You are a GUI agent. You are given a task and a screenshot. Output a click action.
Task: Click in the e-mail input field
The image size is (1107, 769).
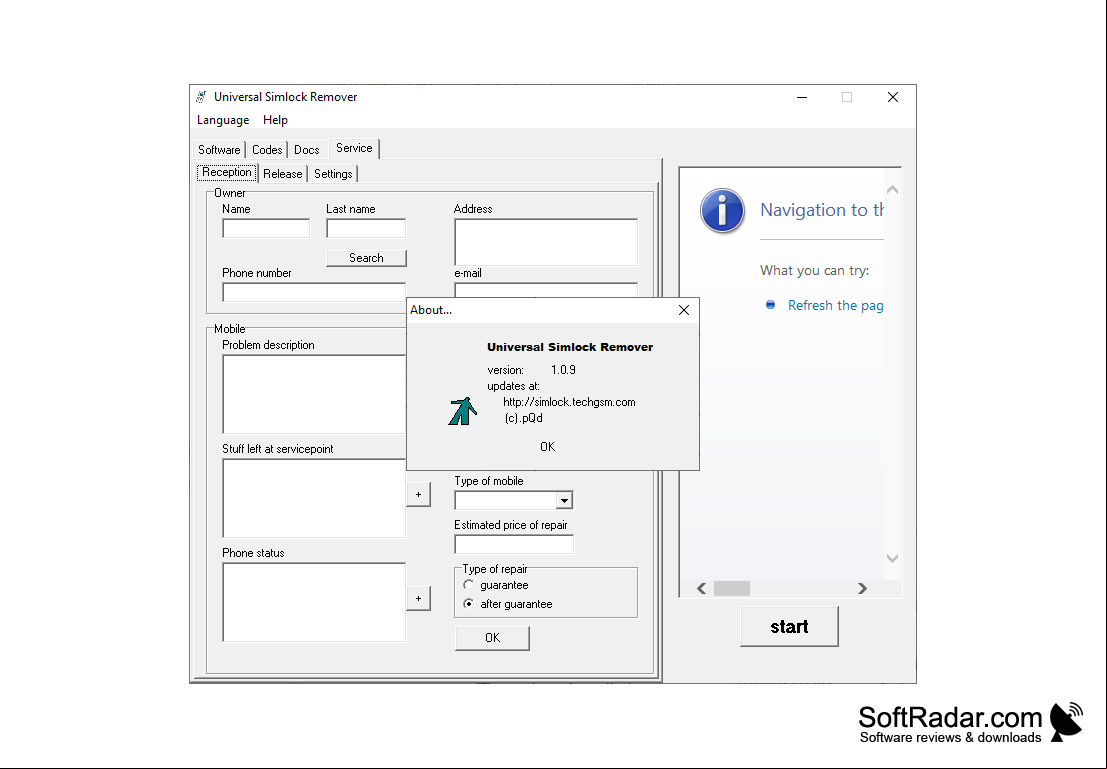pos(546,290)
